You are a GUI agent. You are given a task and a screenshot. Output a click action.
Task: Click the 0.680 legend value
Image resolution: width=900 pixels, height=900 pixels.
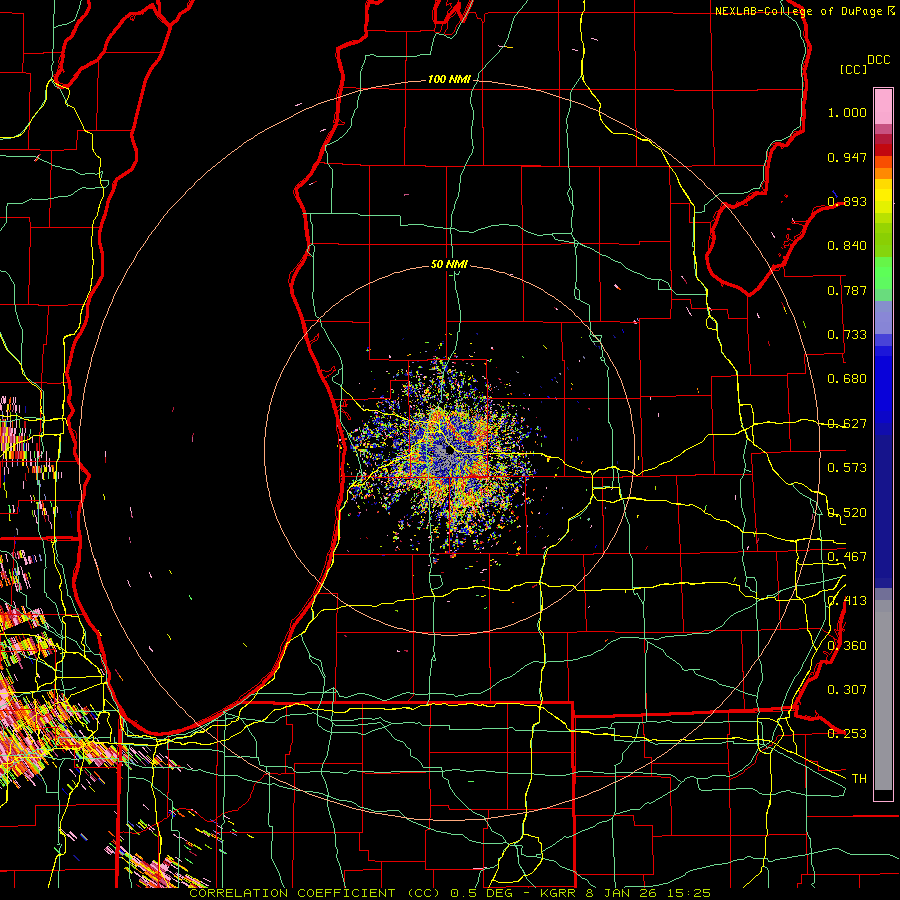point(847,379)
